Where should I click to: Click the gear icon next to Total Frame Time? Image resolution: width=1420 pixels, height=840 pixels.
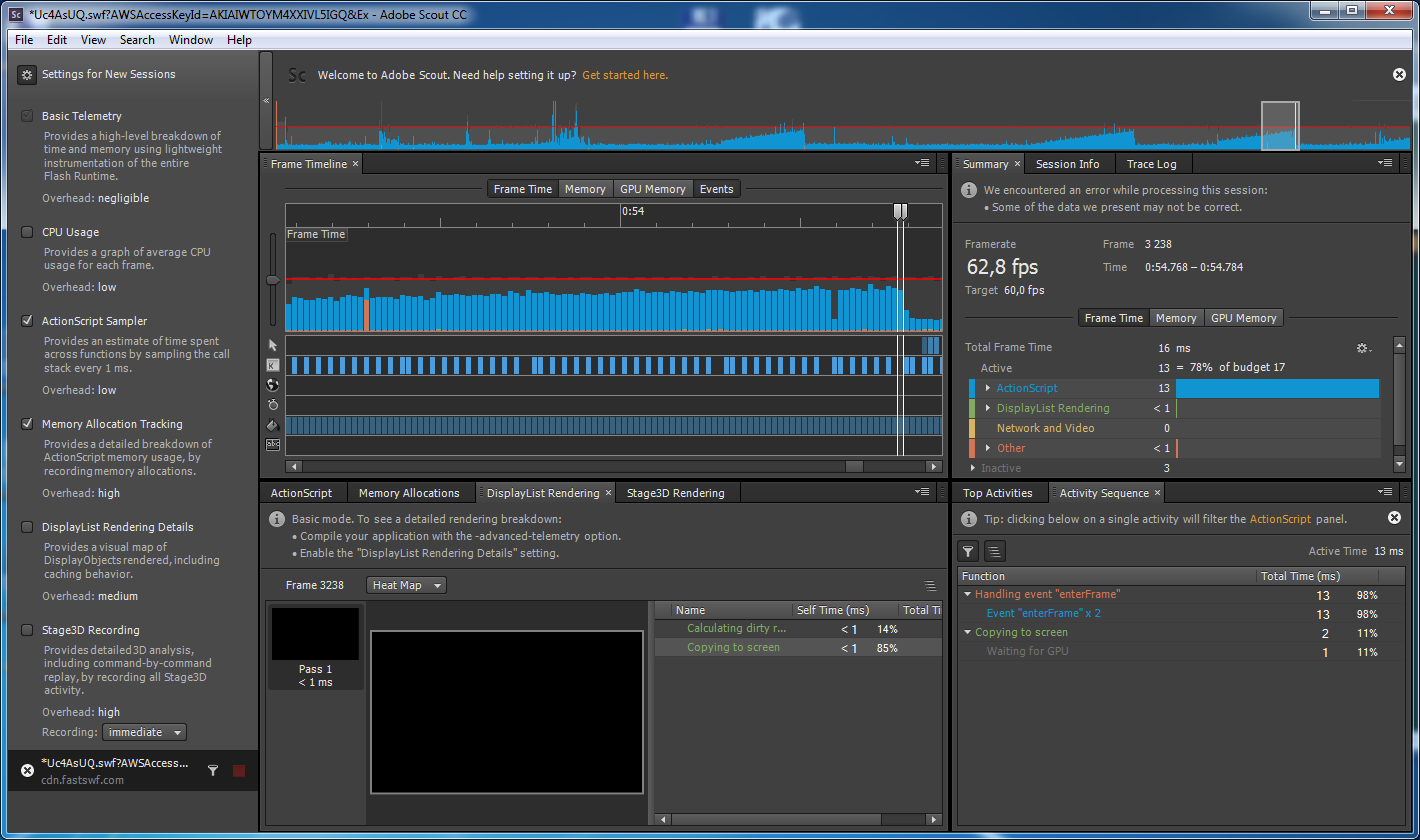click(x=1362, y=348)
